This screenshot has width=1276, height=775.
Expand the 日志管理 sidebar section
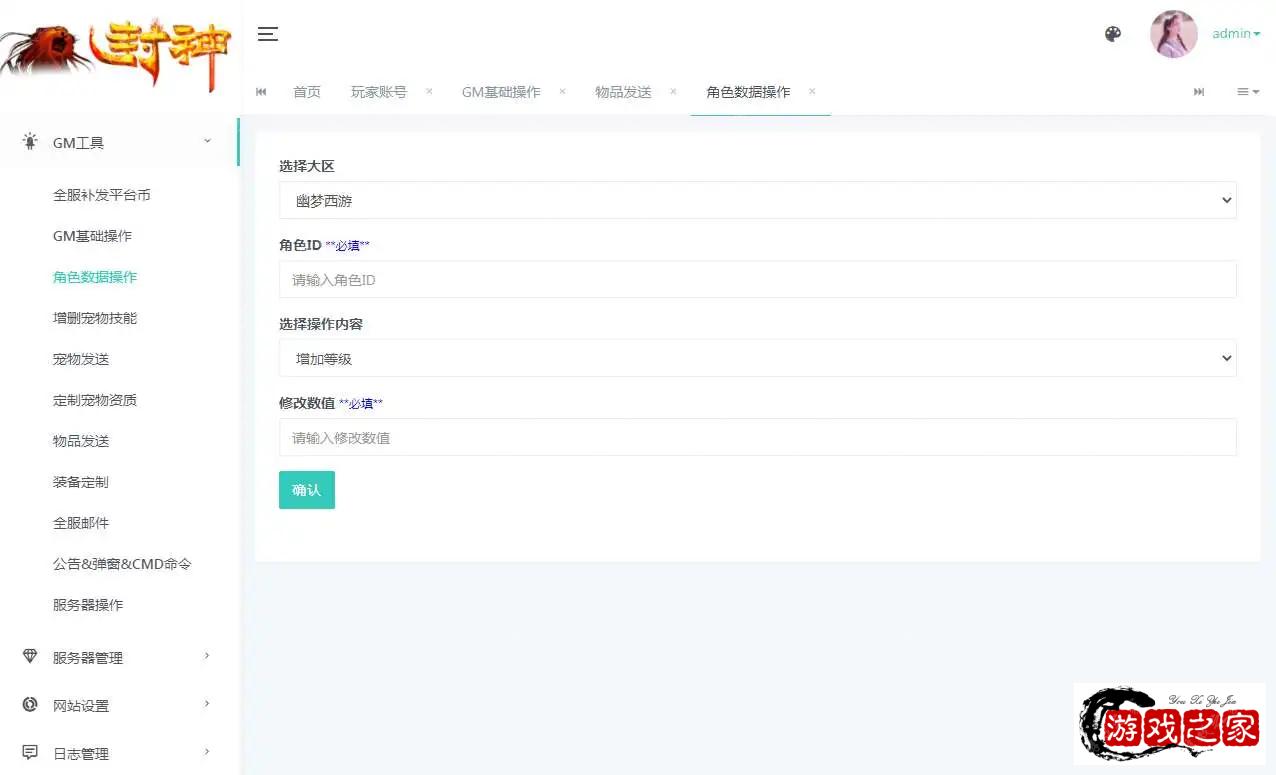click(x=120, y=753)
